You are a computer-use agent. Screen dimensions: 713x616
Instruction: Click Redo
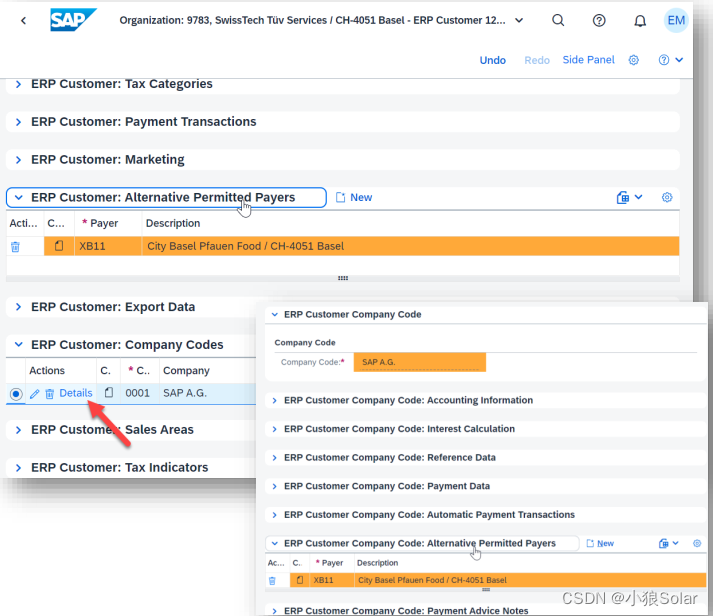(x=537, y=60)
